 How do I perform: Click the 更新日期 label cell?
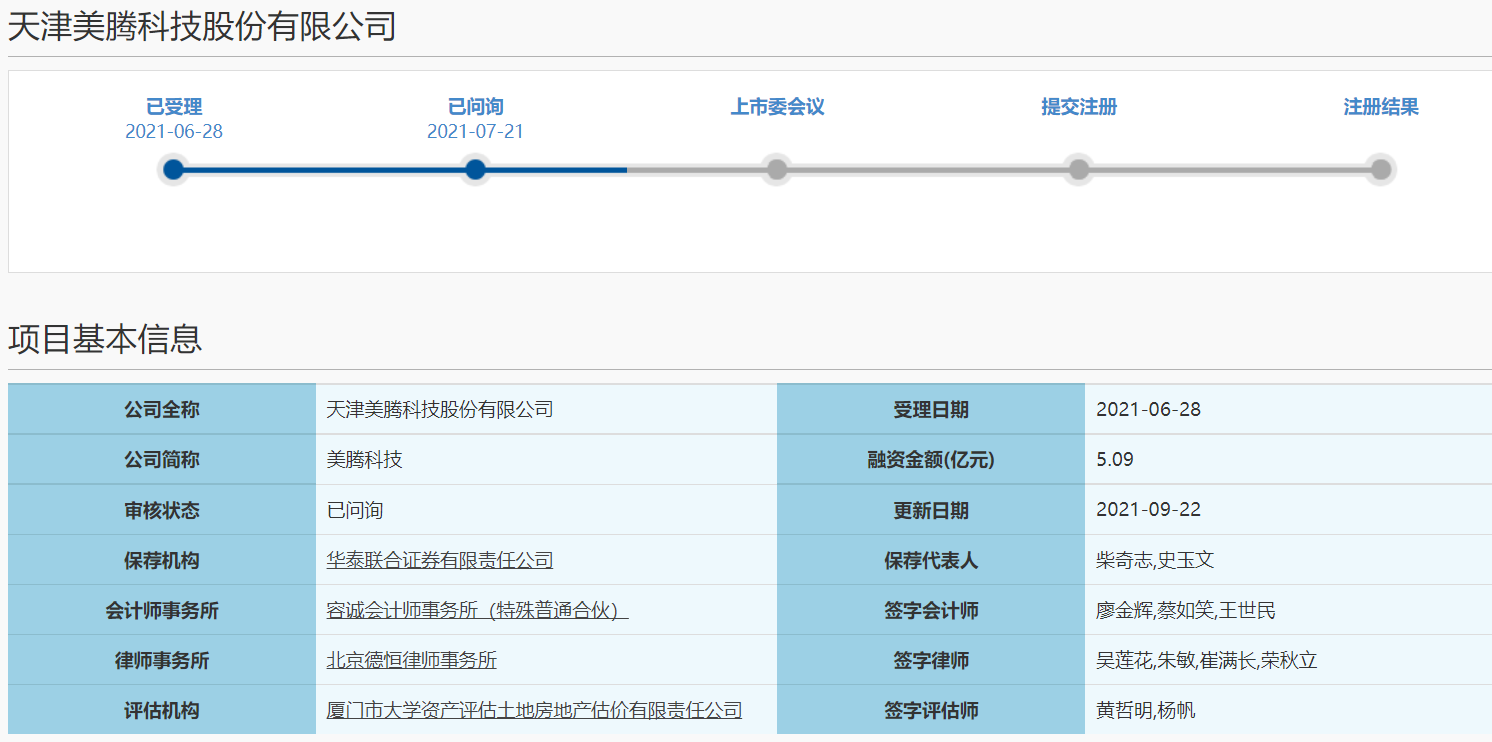[931, 510]
